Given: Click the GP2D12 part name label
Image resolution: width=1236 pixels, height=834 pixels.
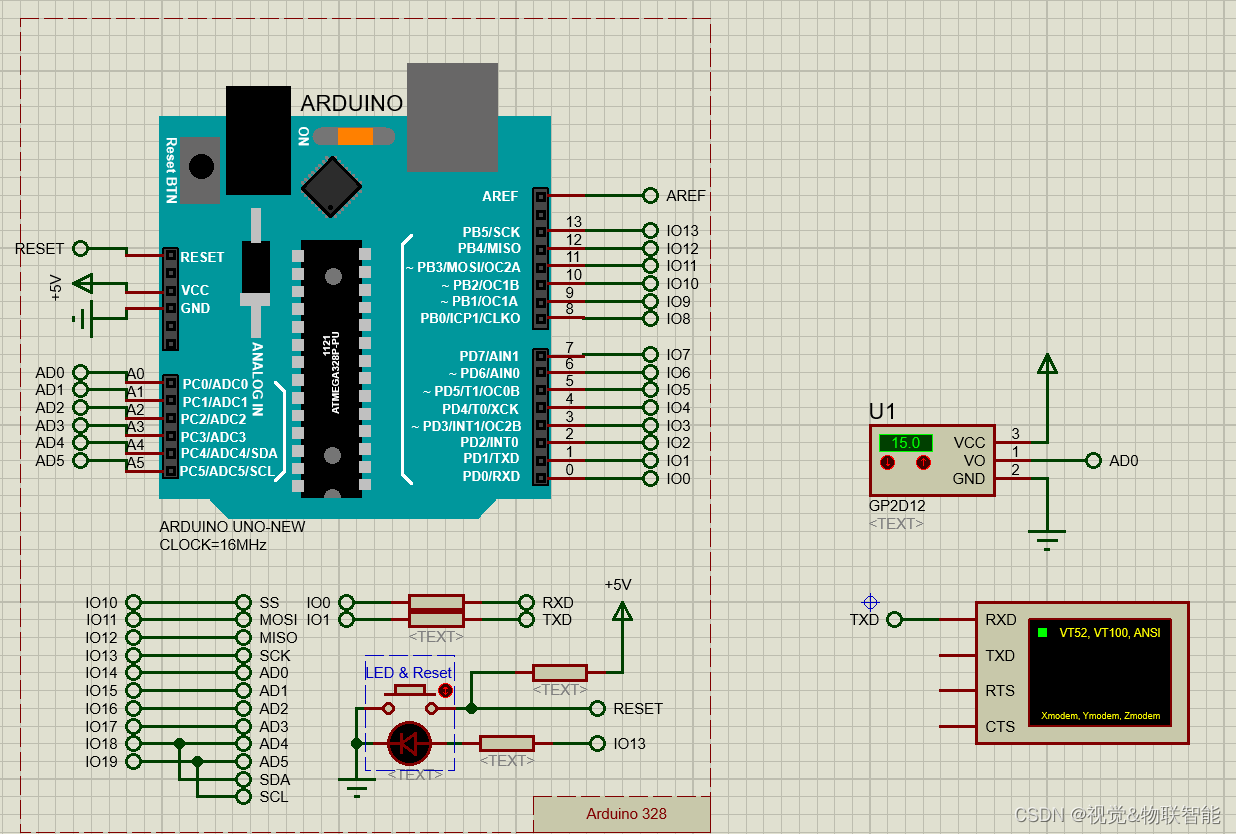Looking at the screenshot, I should [x=897, y=506].
